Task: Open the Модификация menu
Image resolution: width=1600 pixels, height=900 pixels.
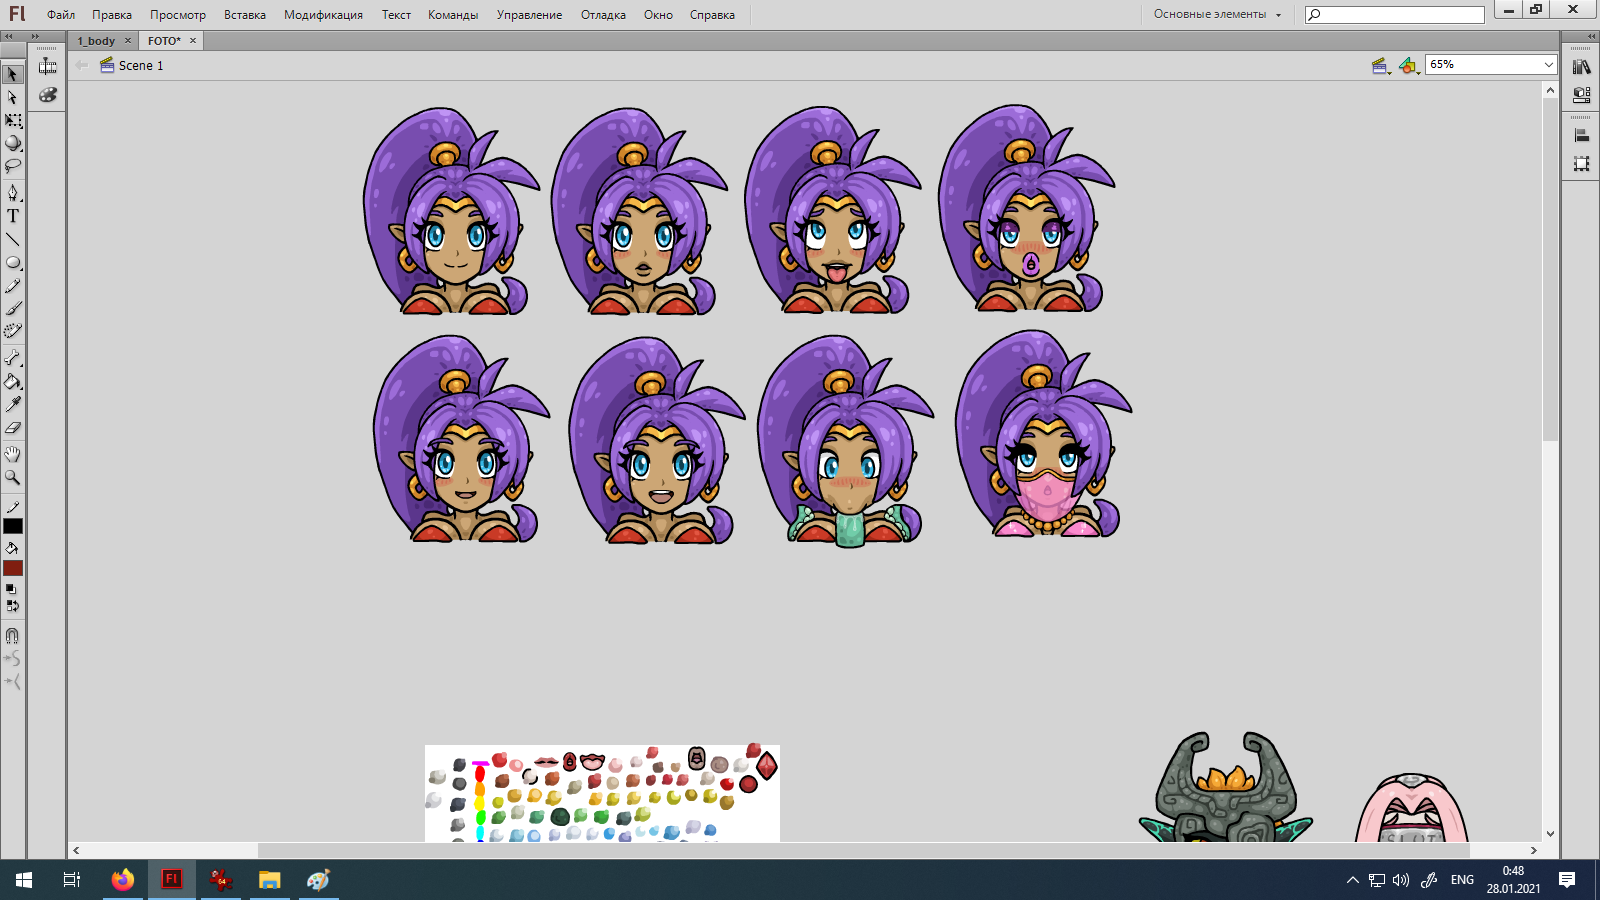Action: [323, 15]
